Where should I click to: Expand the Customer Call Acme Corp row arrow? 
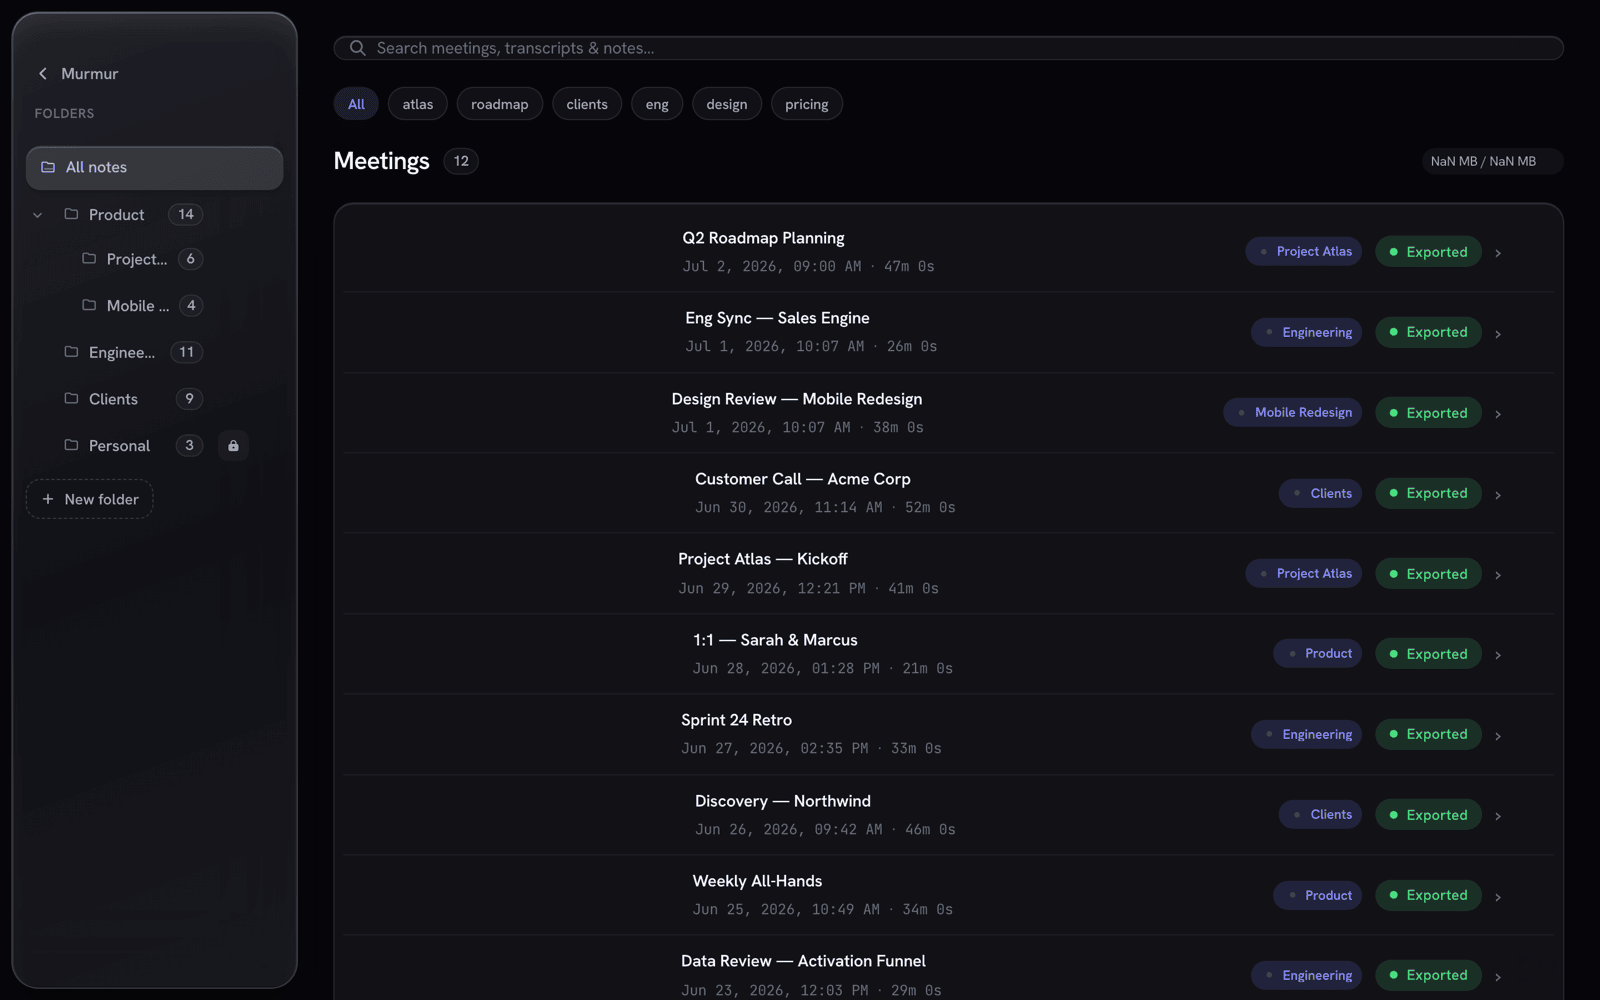(1498, 495)
